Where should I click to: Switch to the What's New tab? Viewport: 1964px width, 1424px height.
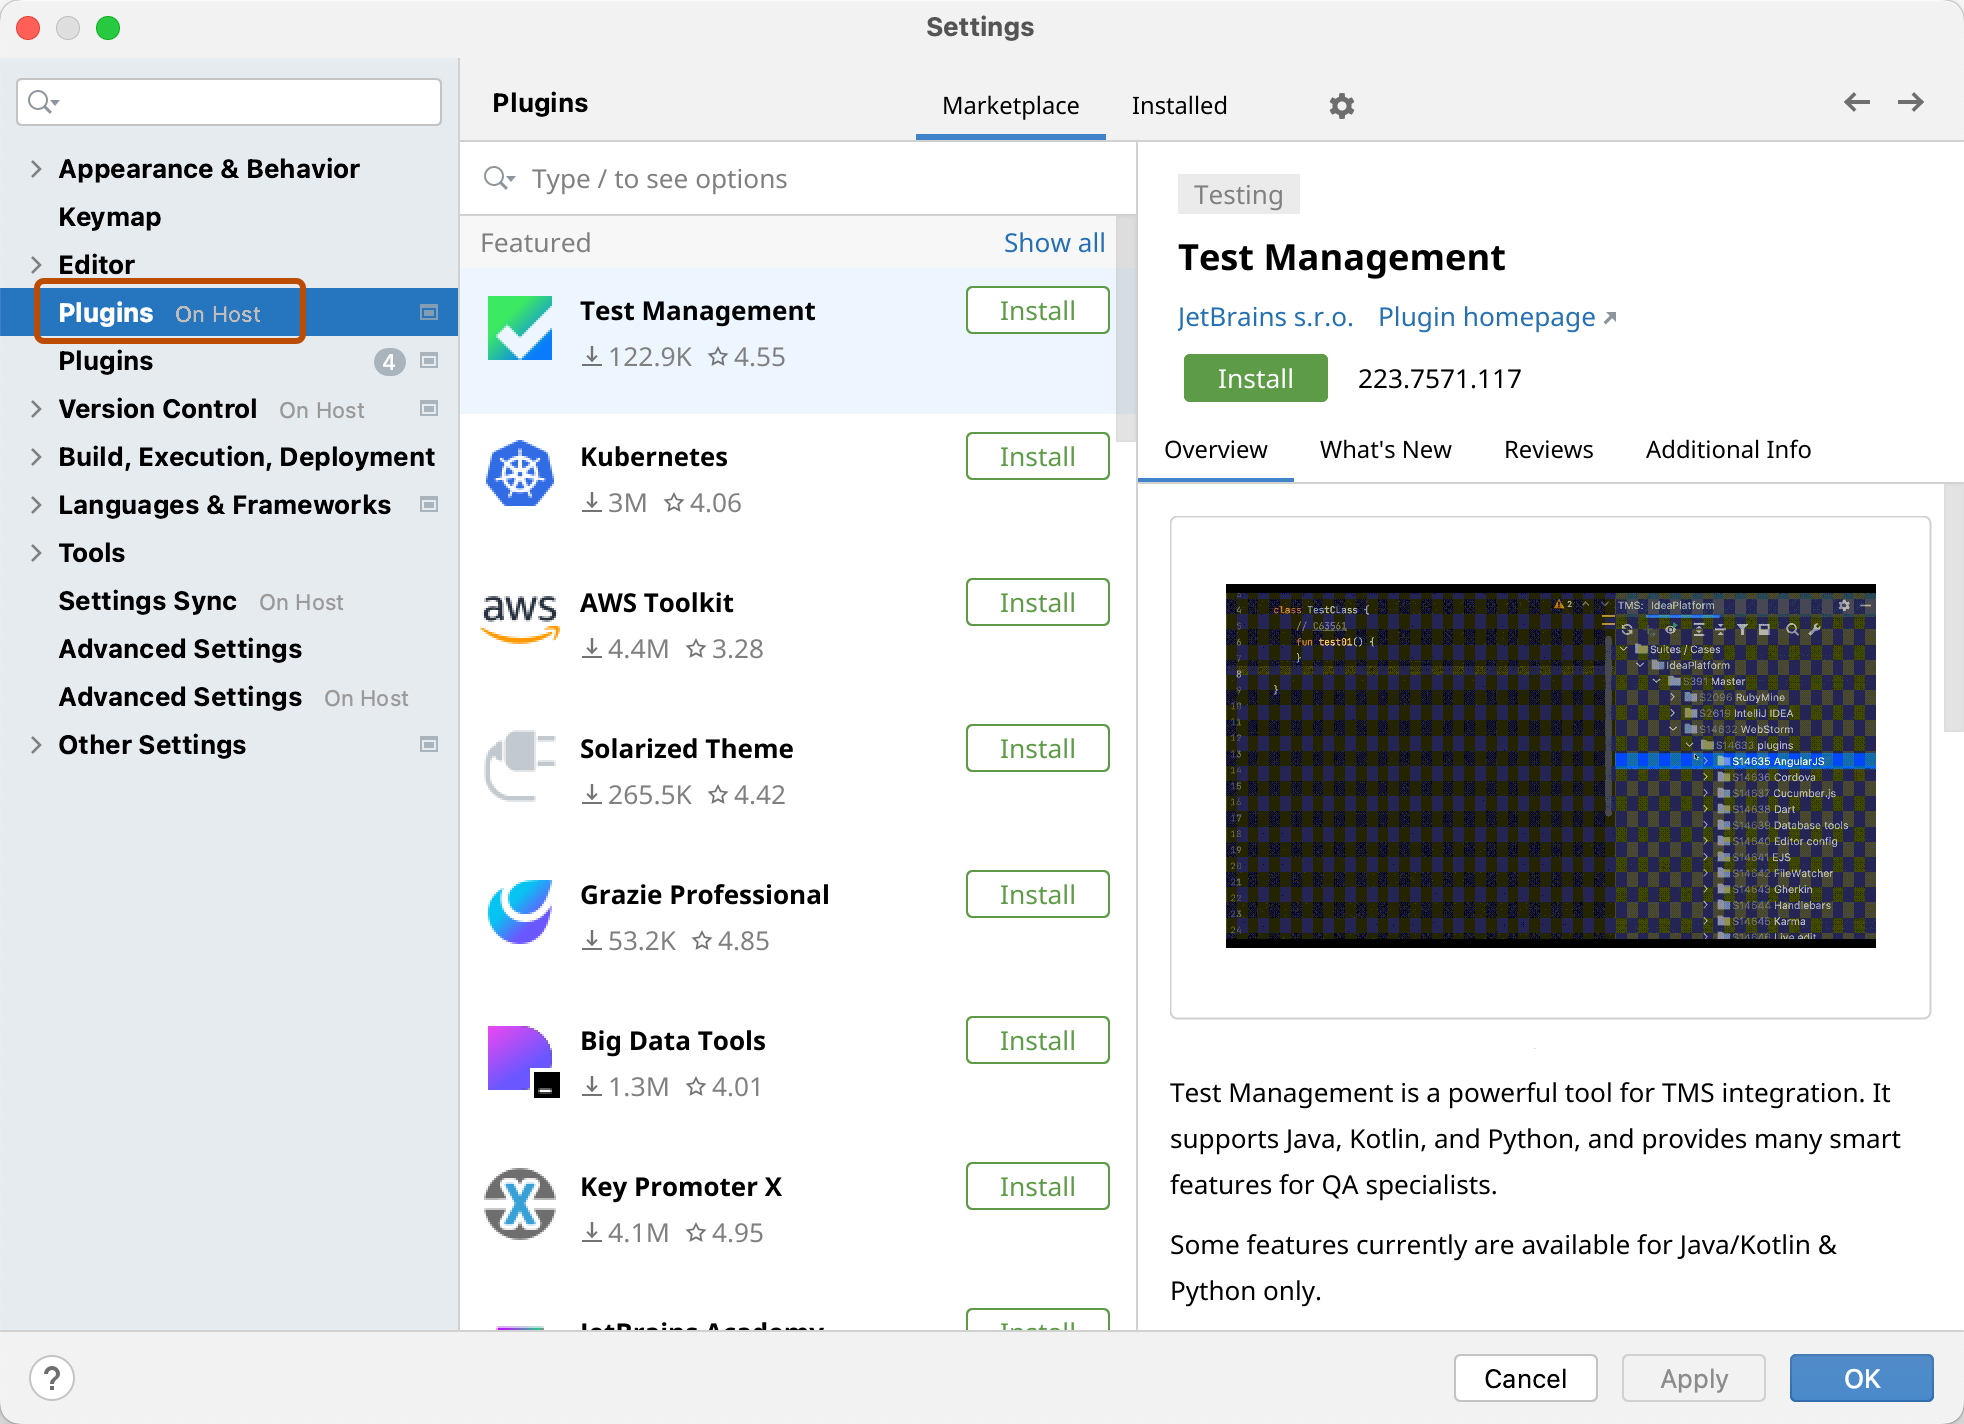(x=1386, y=450)
